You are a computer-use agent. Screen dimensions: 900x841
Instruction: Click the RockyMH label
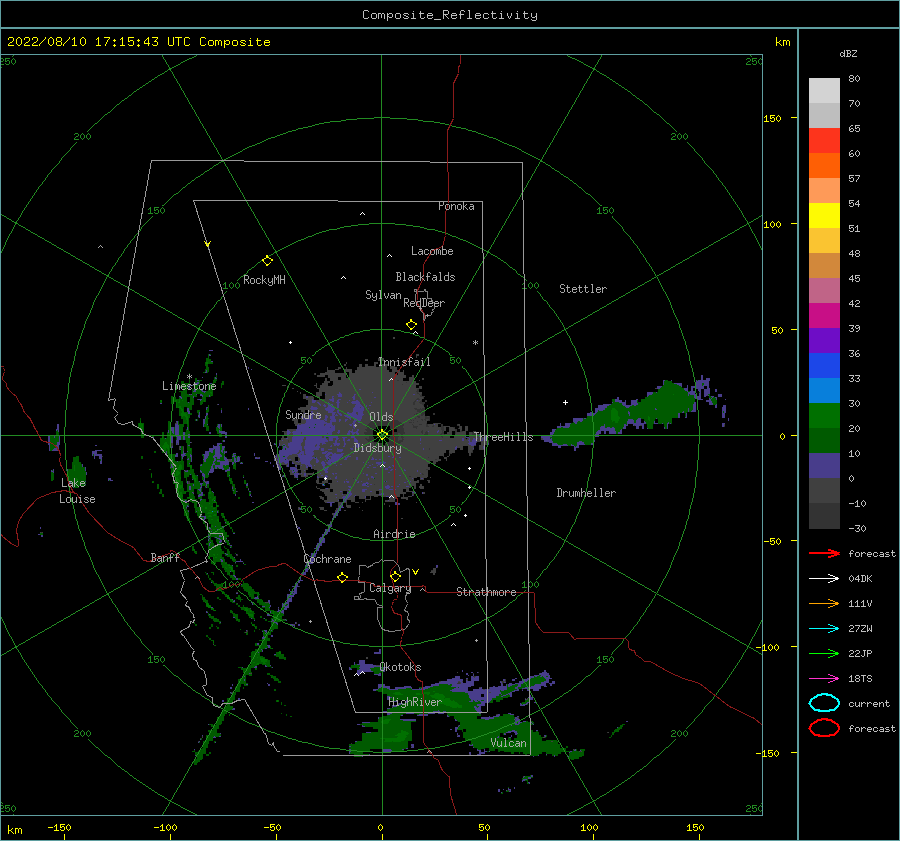[x=264, y=280]
